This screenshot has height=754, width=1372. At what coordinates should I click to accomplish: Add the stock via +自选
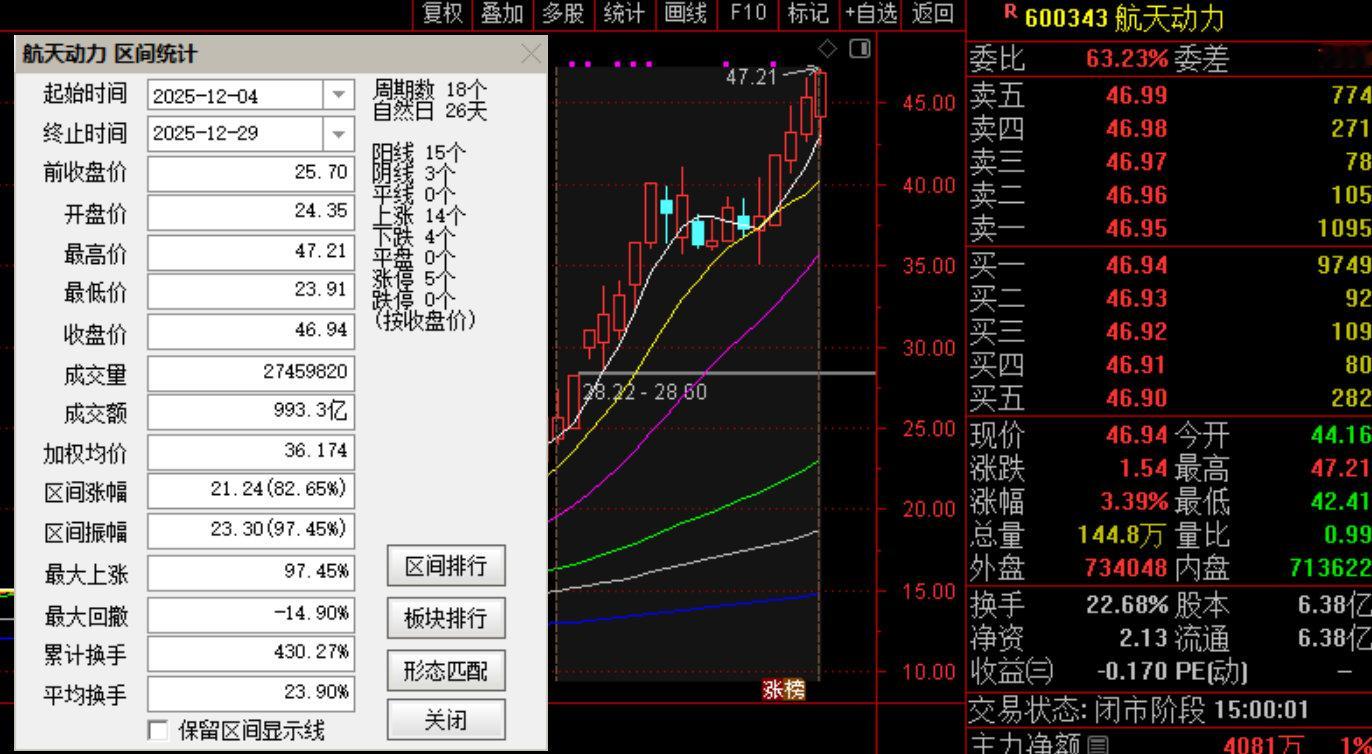pyautogui.click(x=870, y=13)
